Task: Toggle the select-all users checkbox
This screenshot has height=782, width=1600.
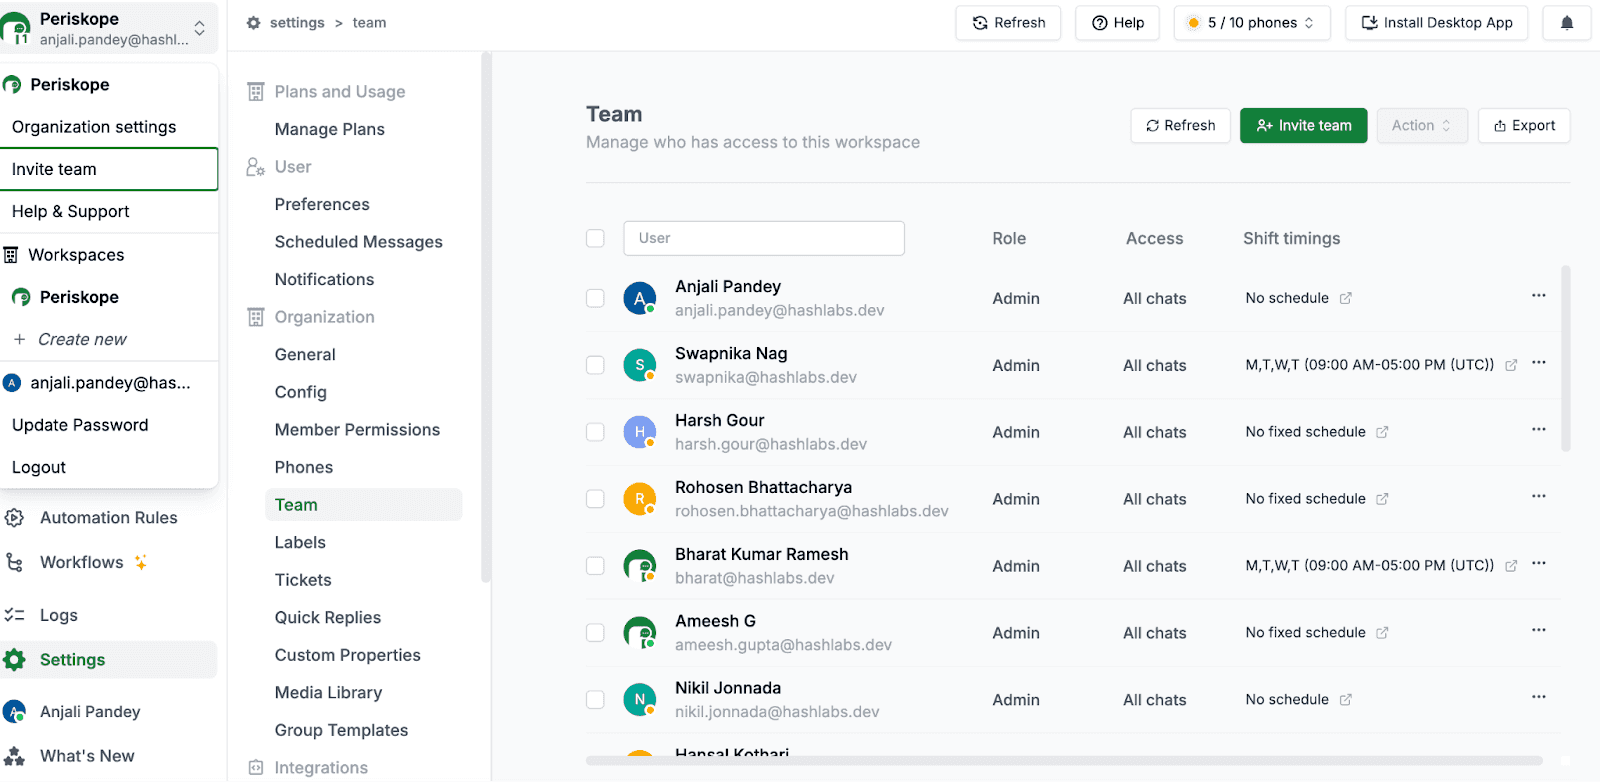Action: (595, 238)
